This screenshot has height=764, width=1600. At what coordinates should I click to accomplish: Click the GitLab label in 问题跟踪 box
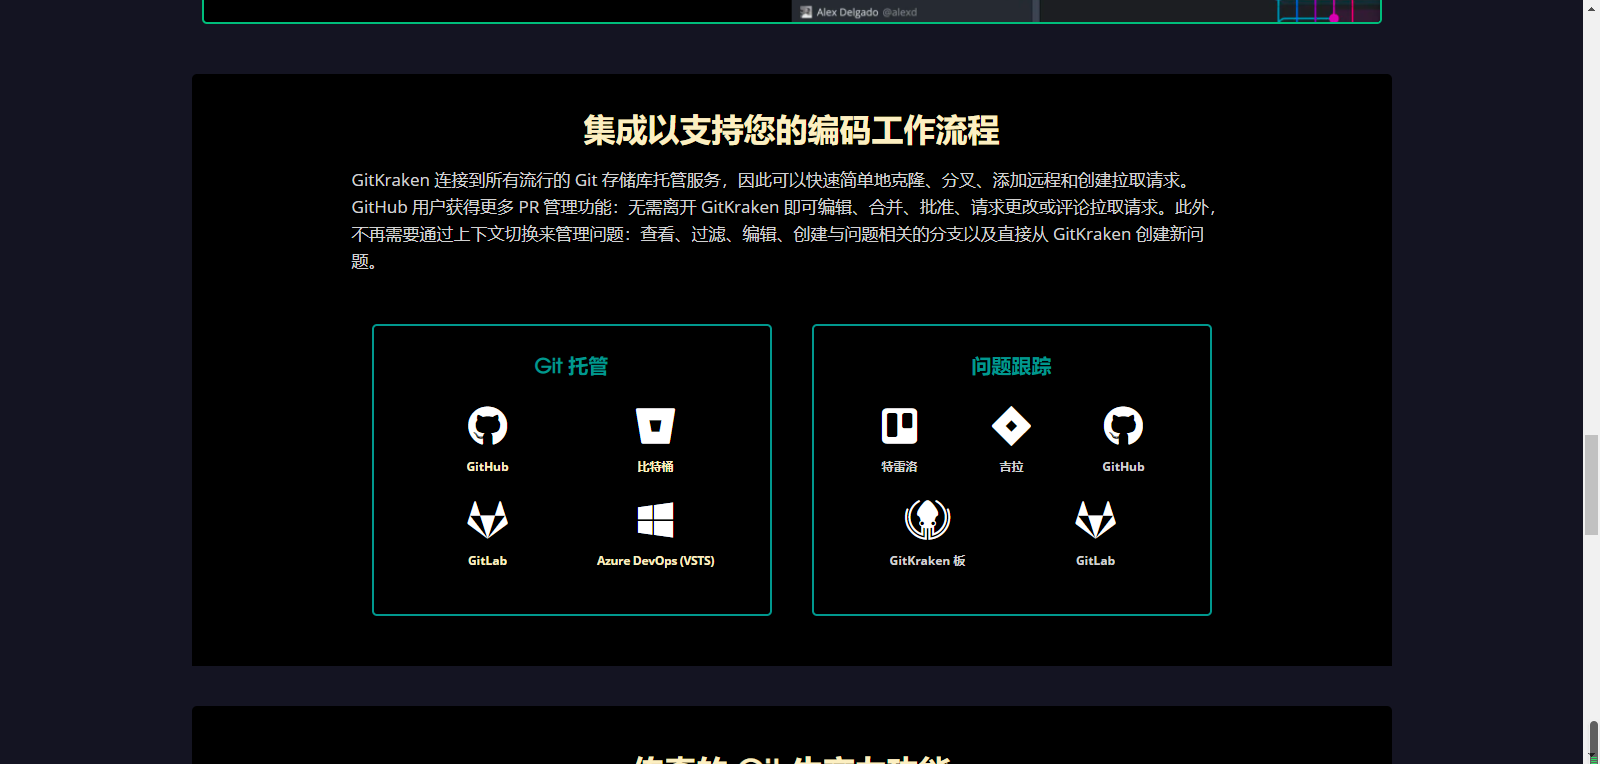pos(1096,561)
